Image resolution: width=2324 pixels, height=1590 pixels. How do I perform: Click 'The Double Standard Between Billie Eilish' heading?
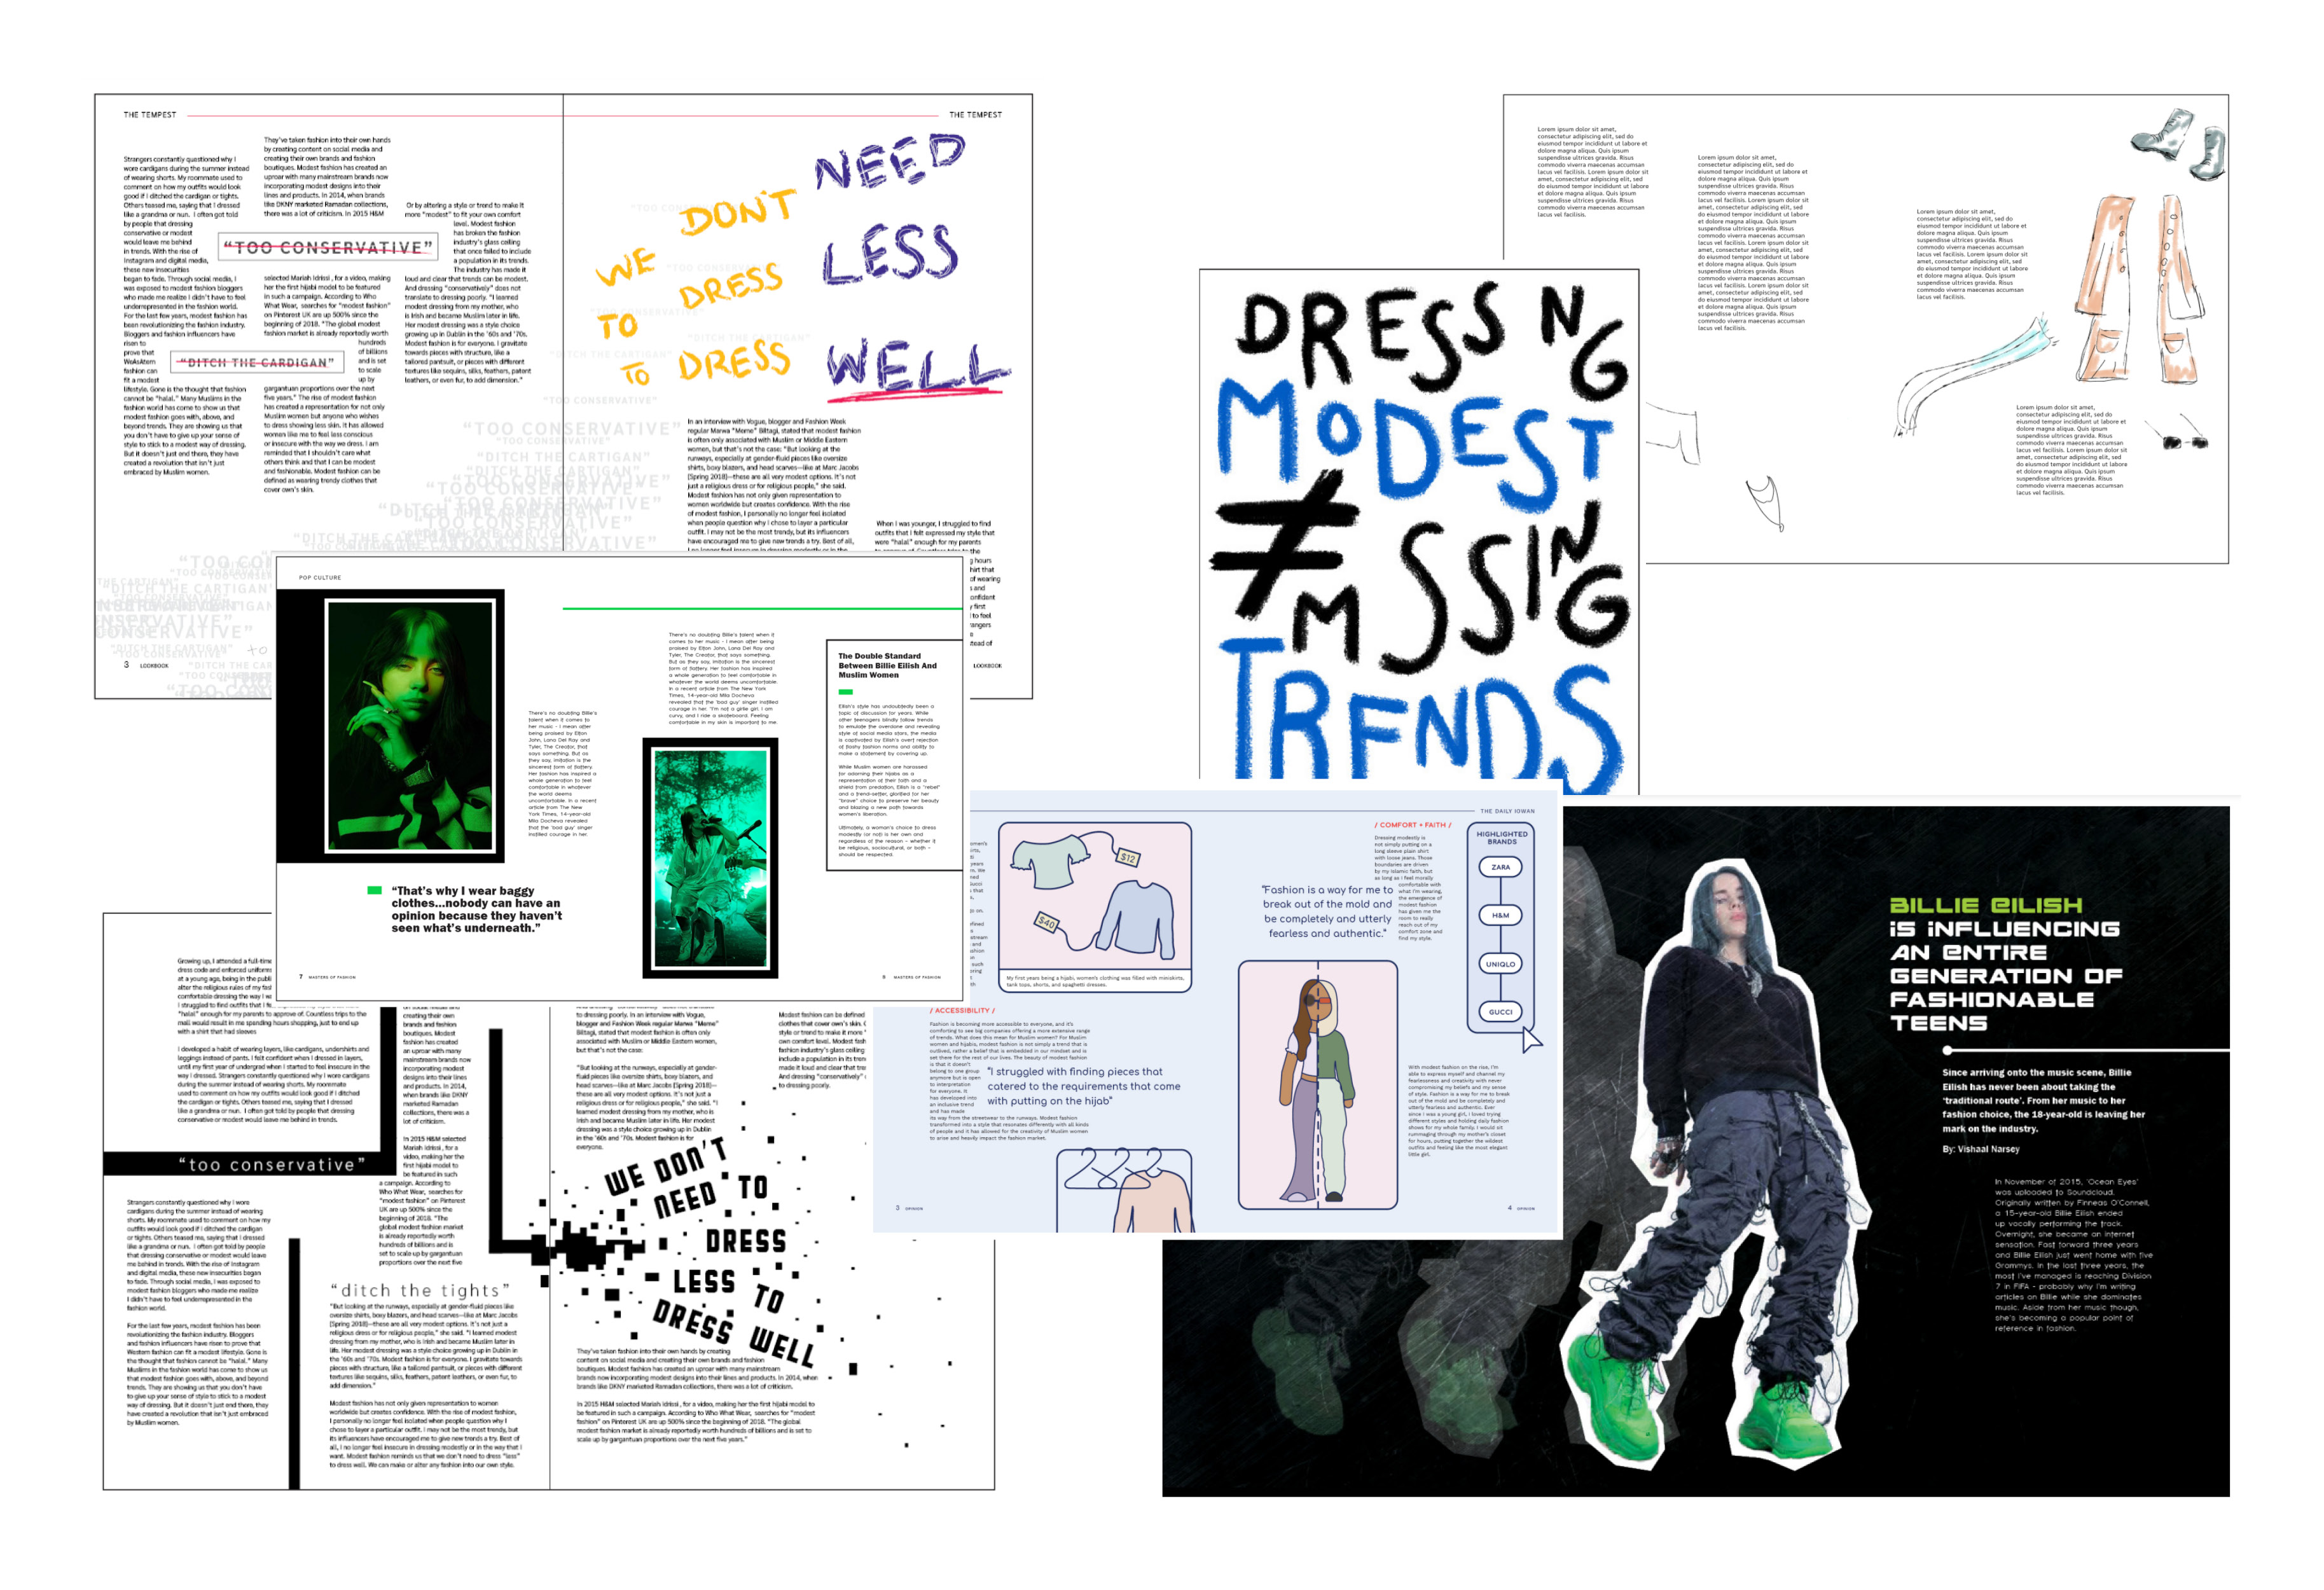tap(888, 665)
